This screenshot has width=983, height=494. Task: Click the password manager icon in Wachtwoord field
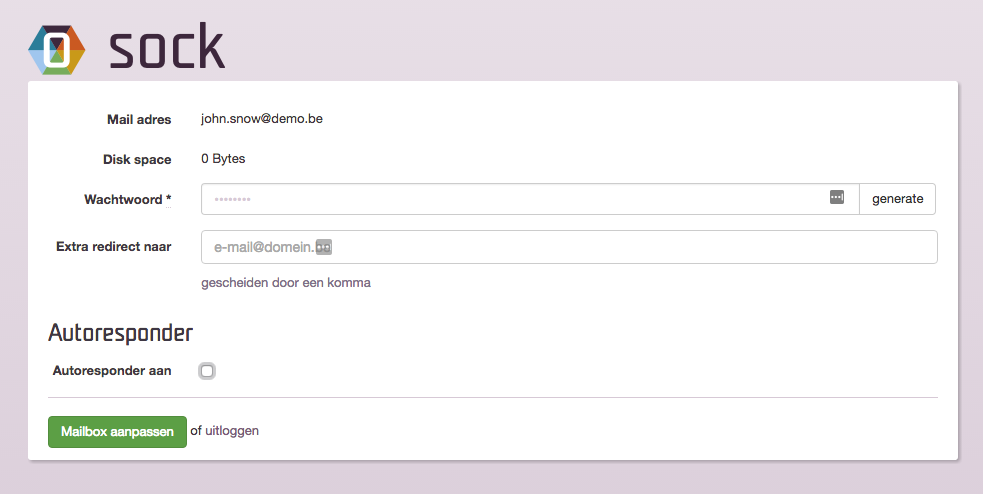click(837, 198)
